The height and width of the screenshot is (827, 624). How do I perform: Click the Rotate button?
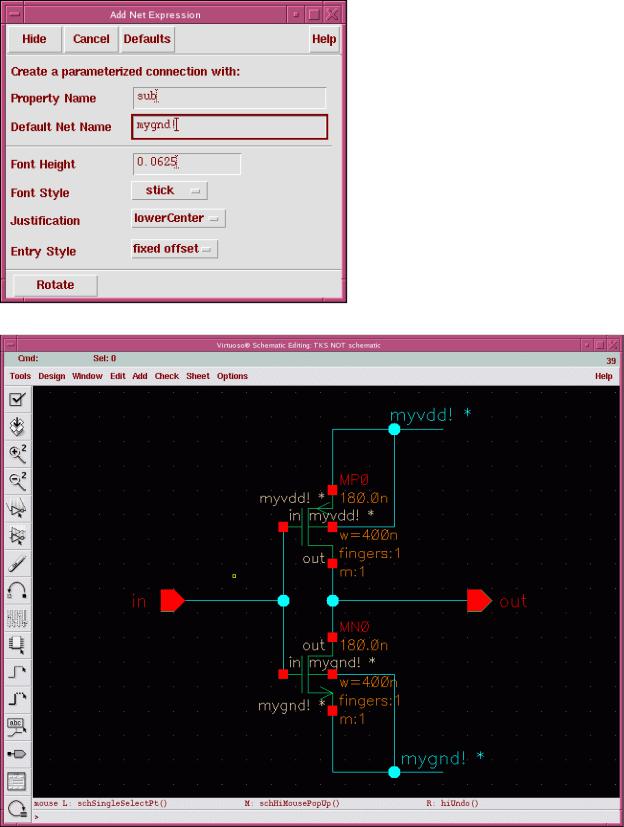tap(55, 285)
